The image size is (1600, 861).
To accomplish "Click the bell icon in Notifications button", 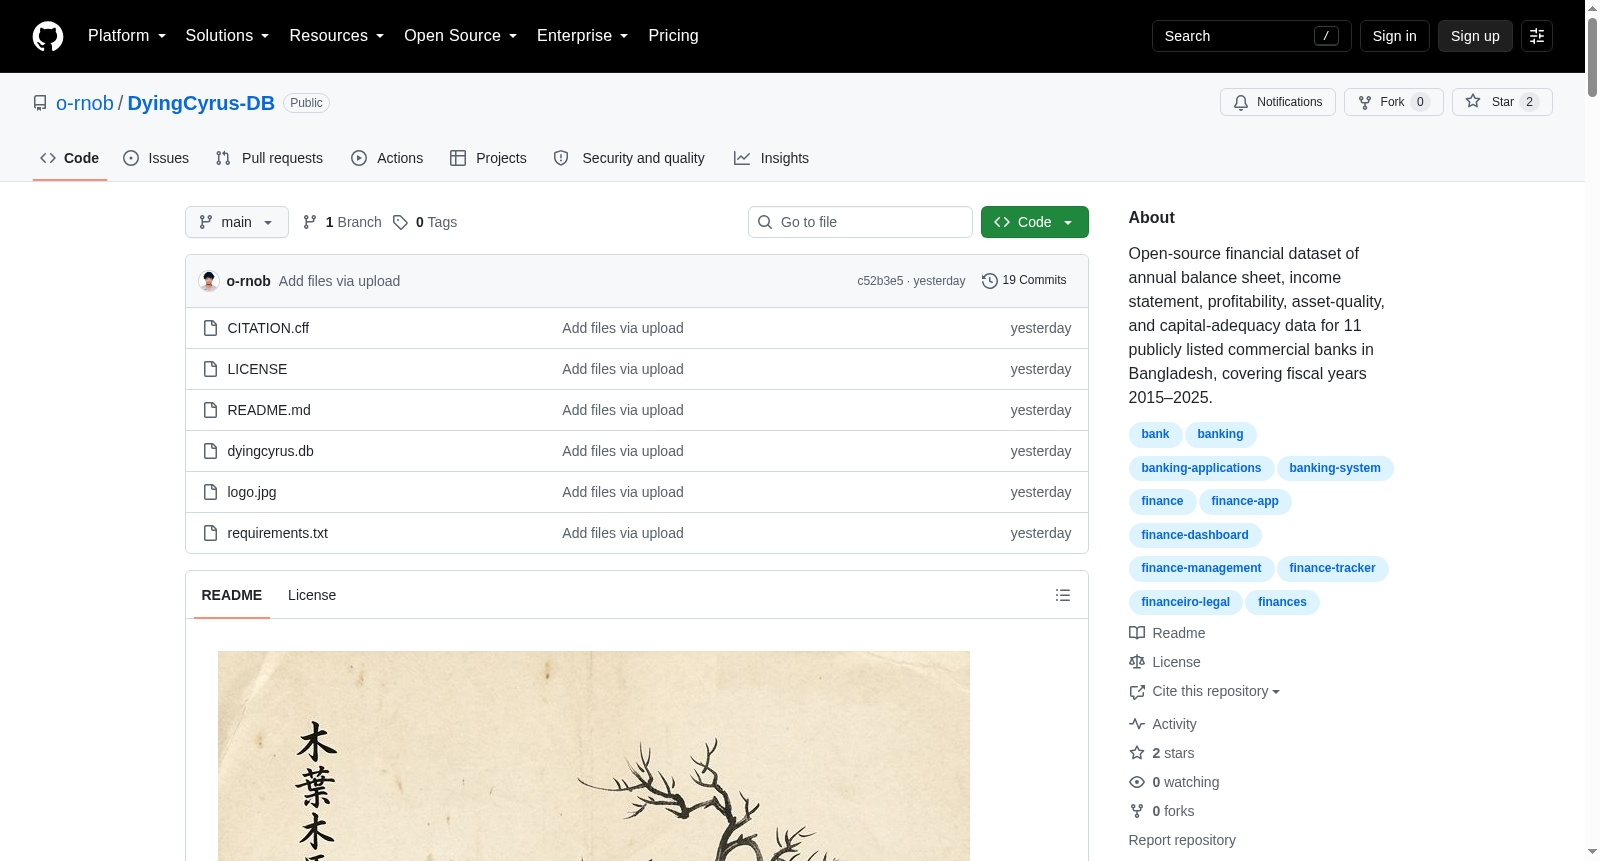I will point(1241,102).
